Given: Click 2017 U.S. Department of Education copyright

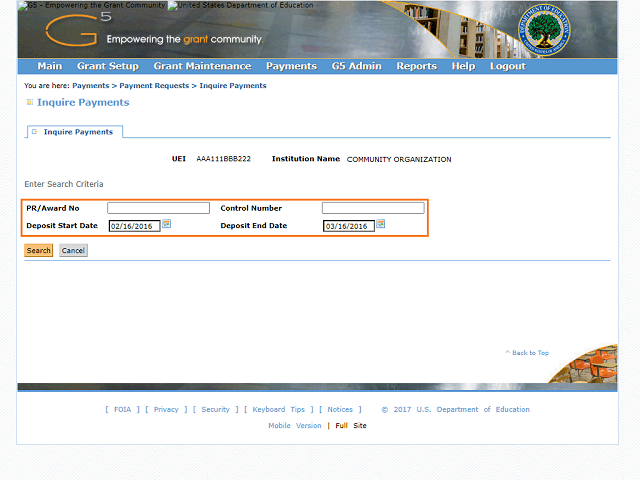Looking at the screenshot, I should (x=456, y=409).
